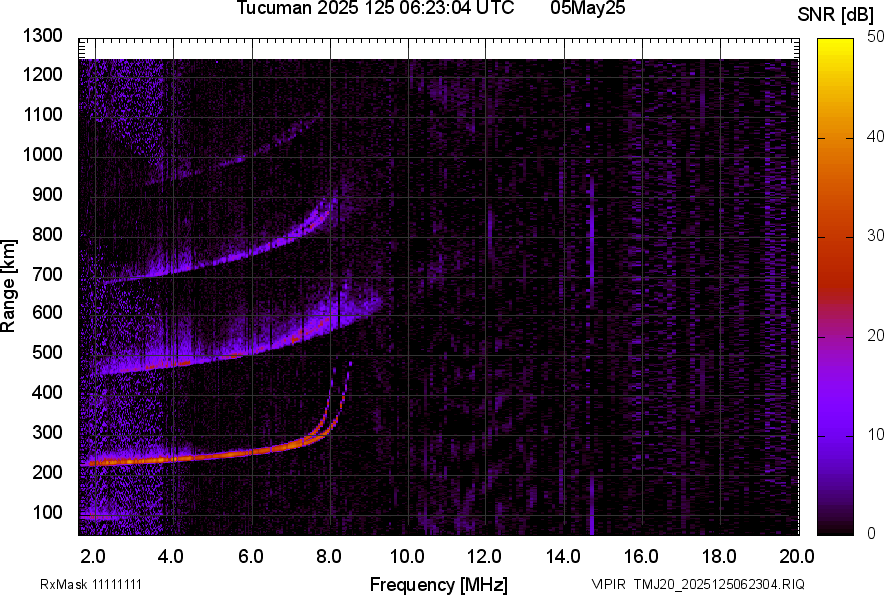
Task: Click the frequency axis tick '14.0'
Action: point(563,557)
